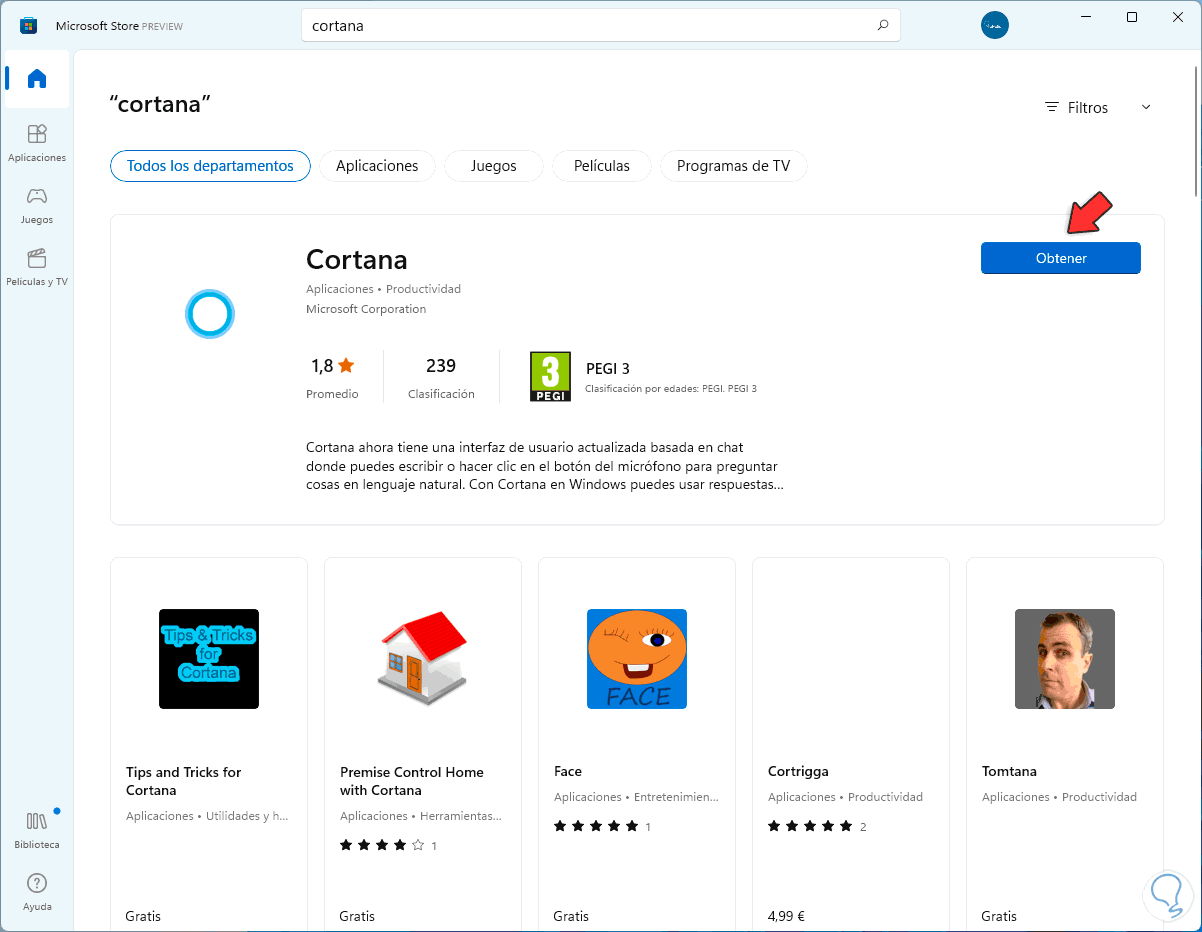Viewport: 1202px width, 932px height.
Task: Click the Microsoft Corporation publisher text
Action: coord(366,309)
